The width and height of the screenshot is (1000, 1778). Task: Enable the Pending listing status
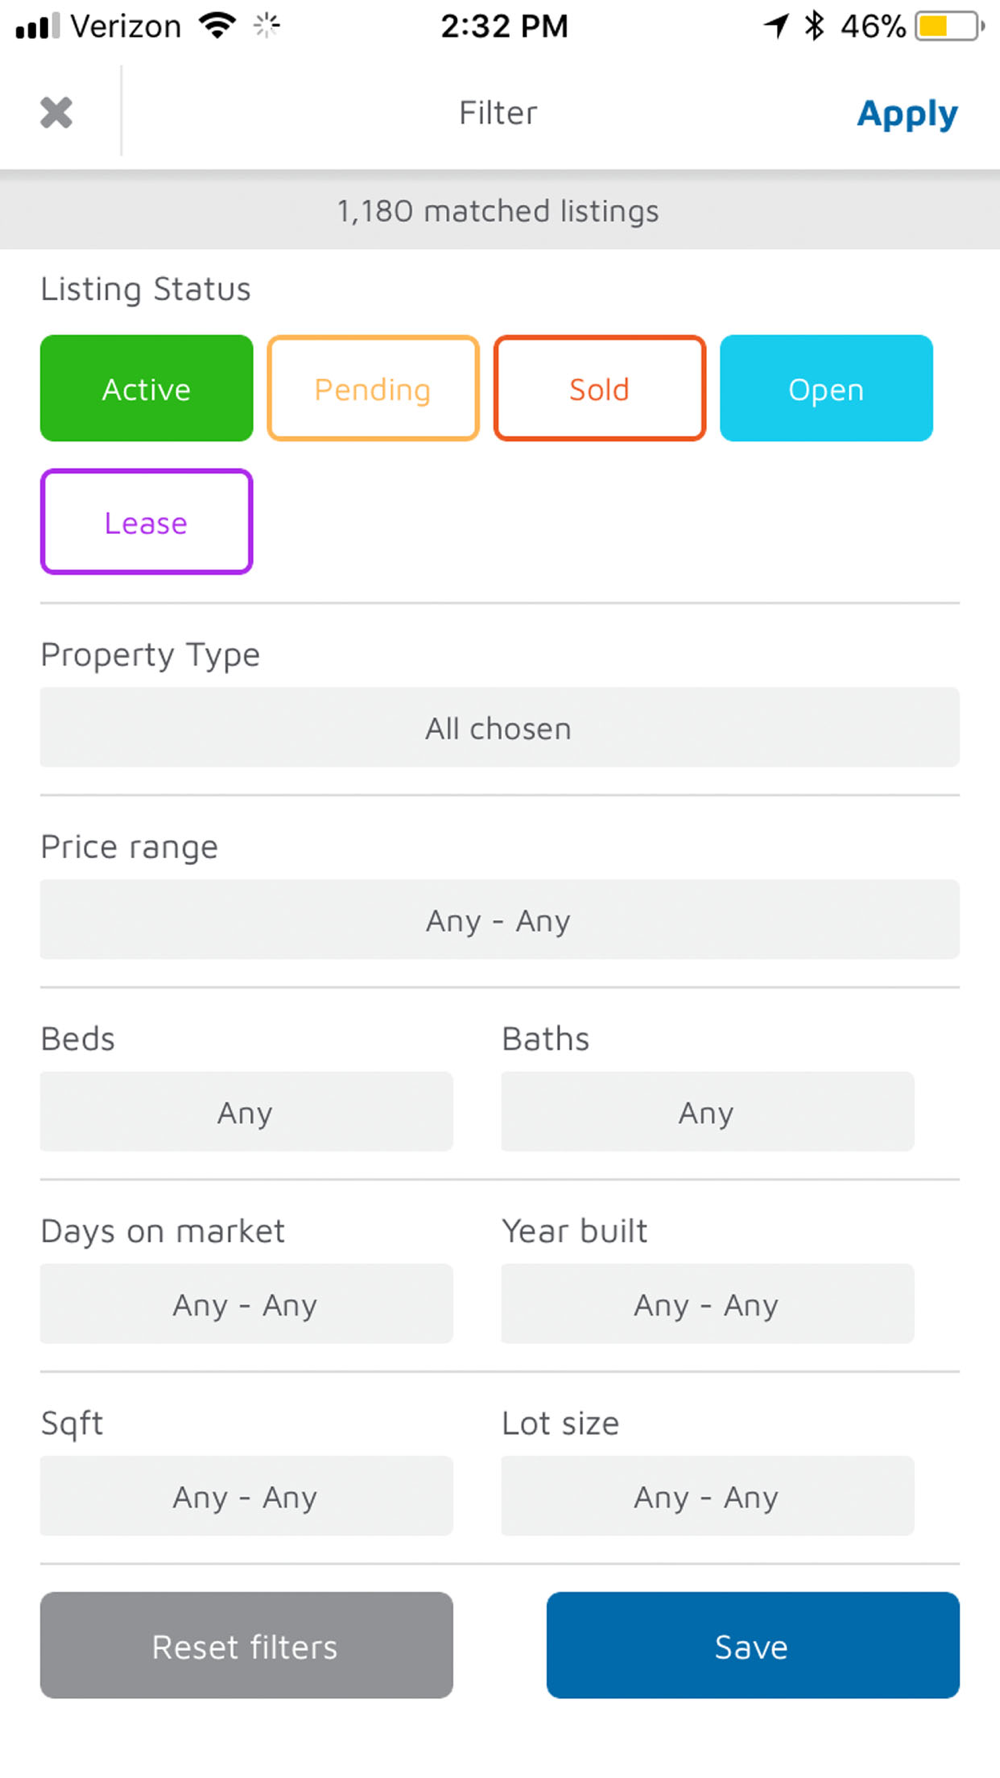tap(373, 389)
